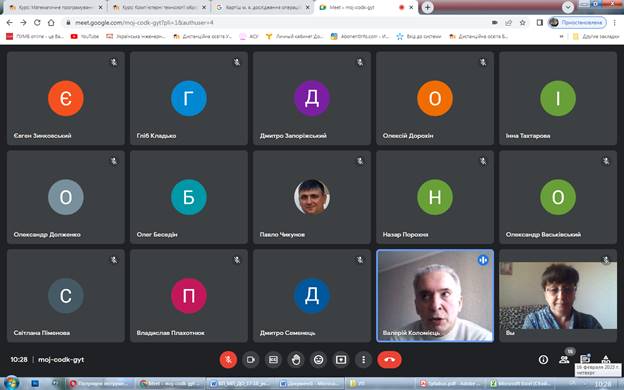The height and width of the screenshot is (390, 624).
Task: Raise hand in the meeting
Action: coord(296,360)
